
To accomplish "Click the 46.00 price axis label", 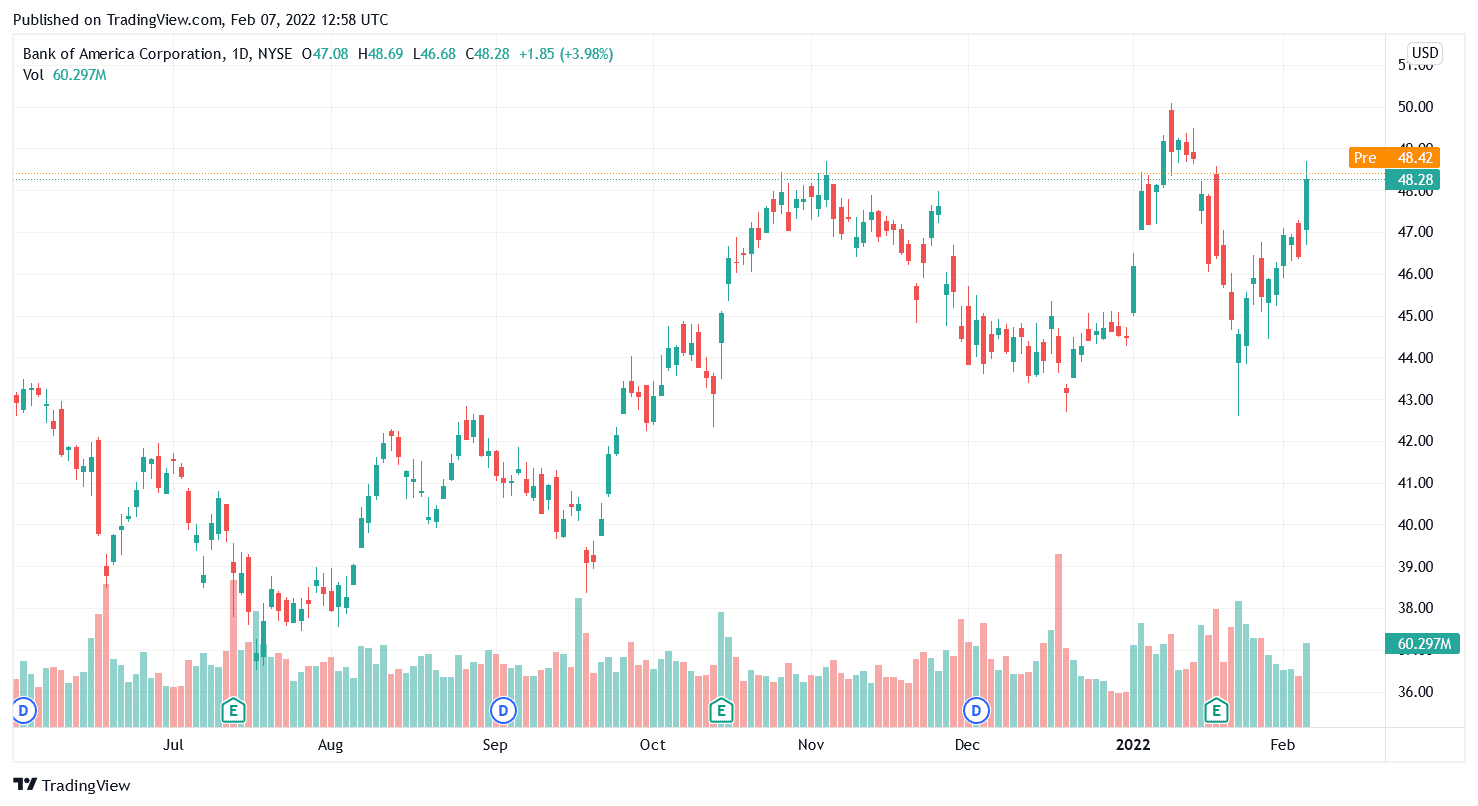I will (1417, 274).
